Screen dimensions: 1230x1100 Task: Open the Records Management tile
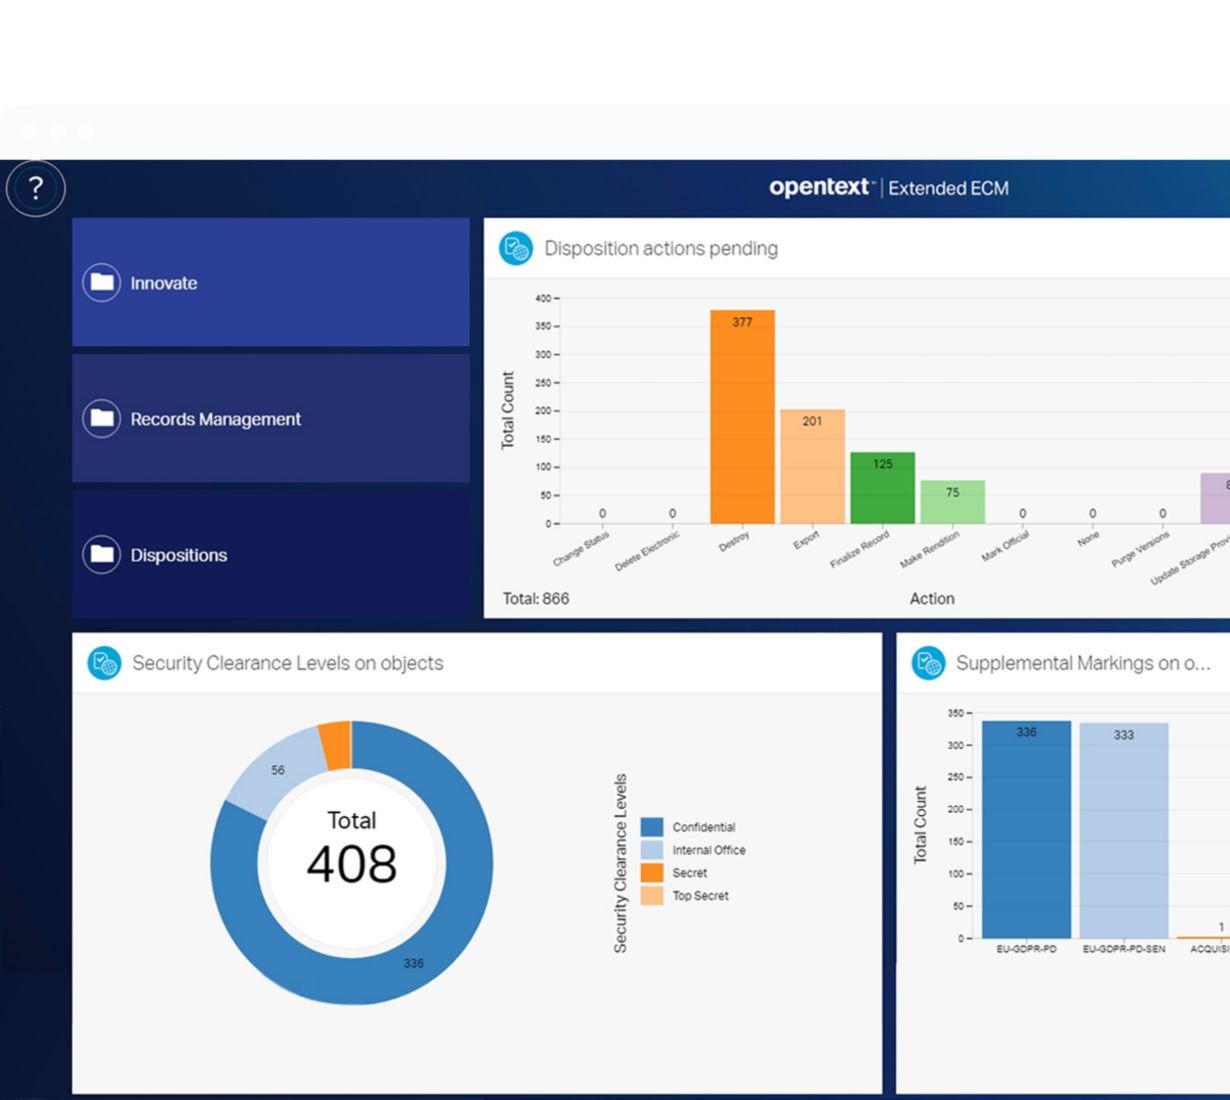click(271, 419)
